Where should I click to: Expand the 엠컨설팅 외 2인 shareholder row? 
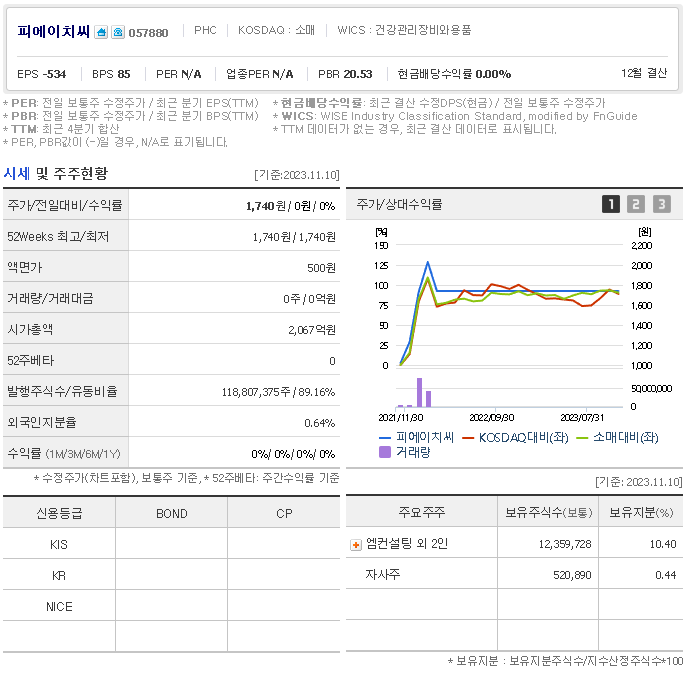tap(356, 545)
